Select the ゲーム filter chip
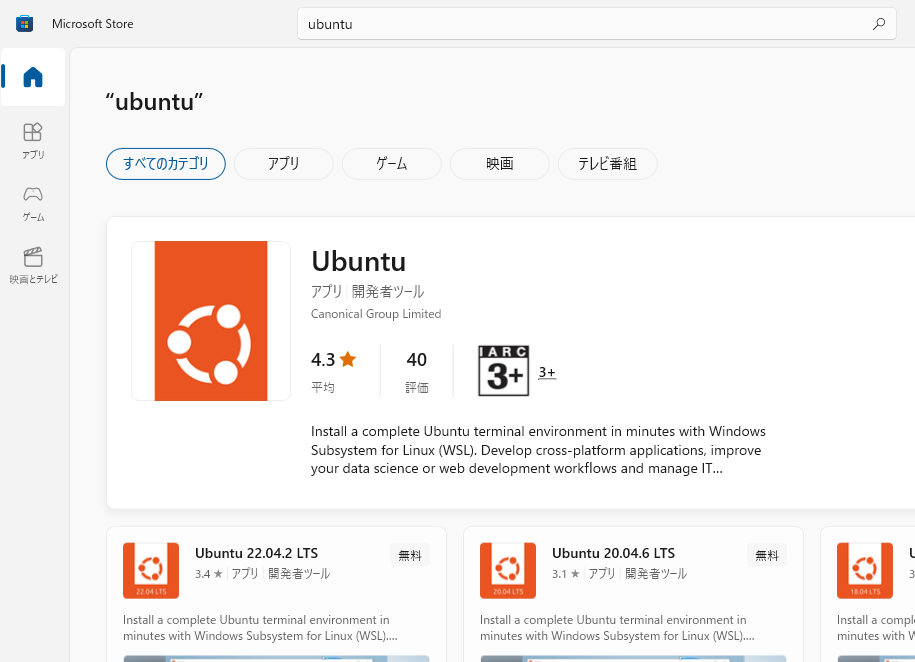This screenshot has width=915, height=662. (392, 164)
